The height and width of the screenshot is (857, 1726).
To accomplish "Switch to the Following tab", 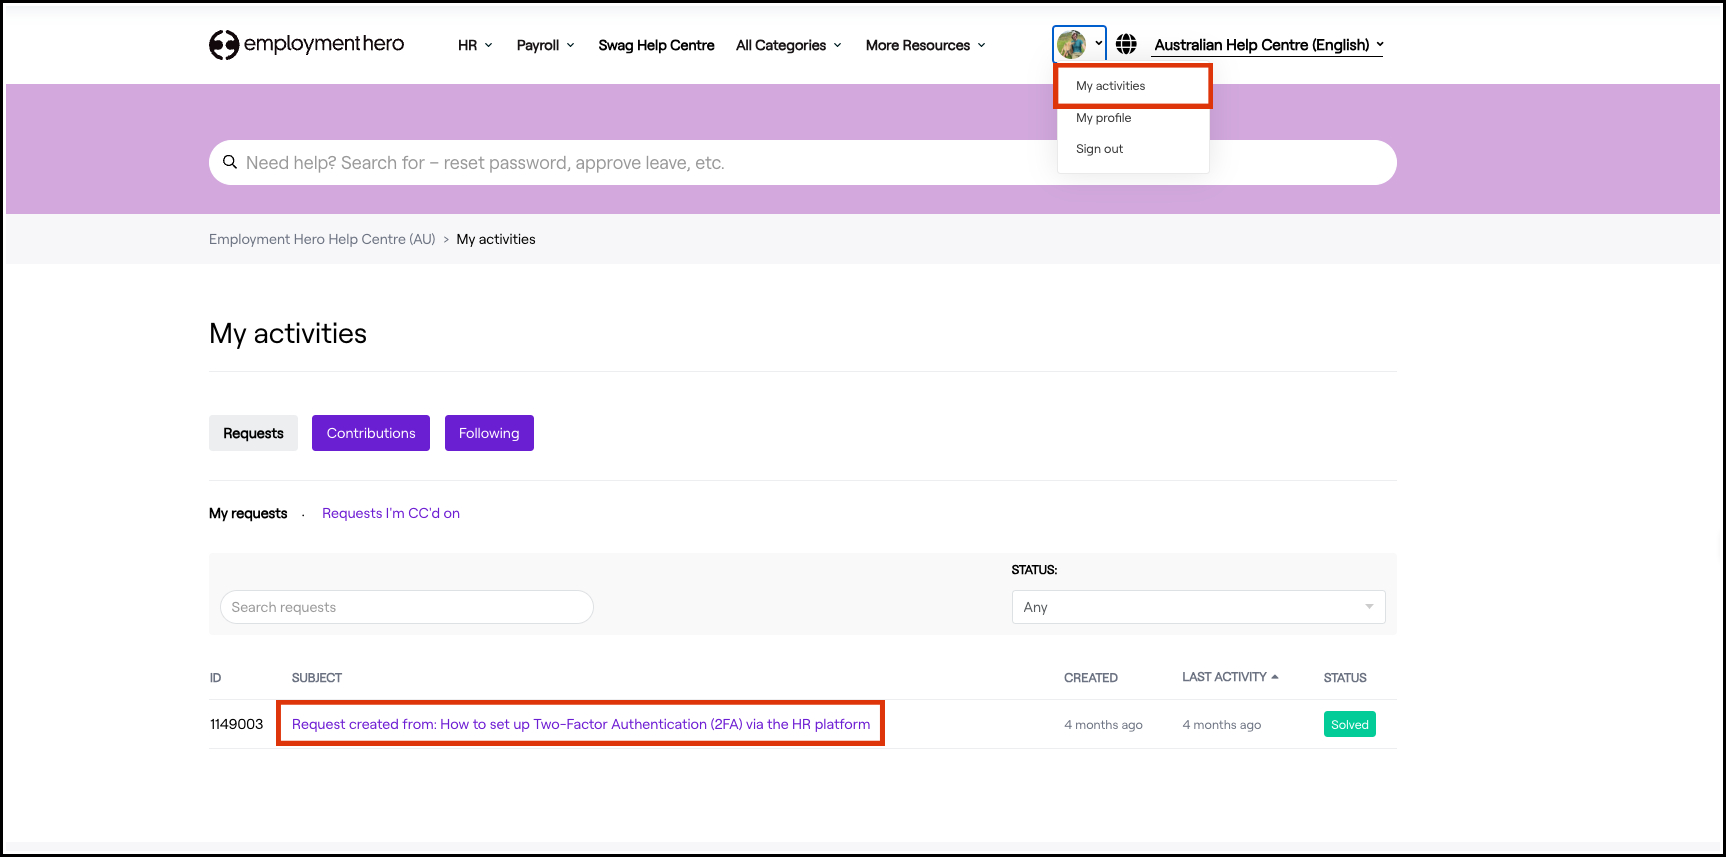I will (489, 433).
